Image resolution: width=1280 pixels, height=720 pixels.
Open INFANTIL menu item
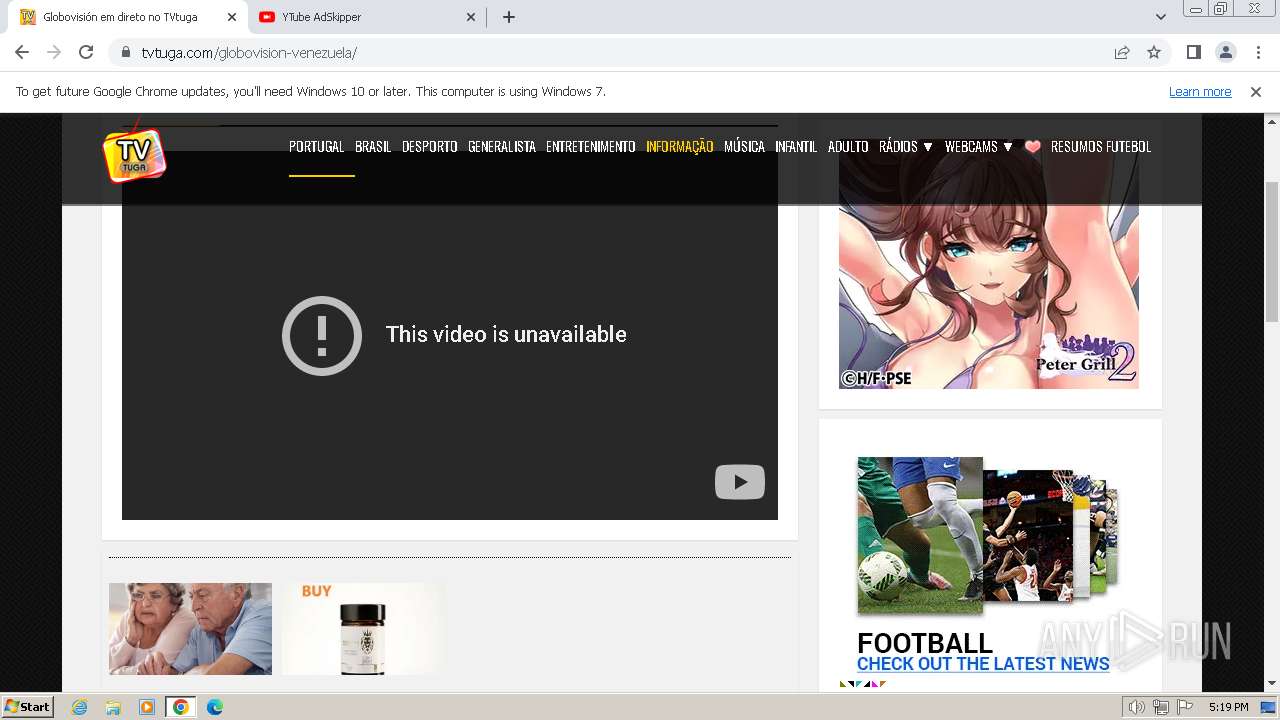pos(796,146)
